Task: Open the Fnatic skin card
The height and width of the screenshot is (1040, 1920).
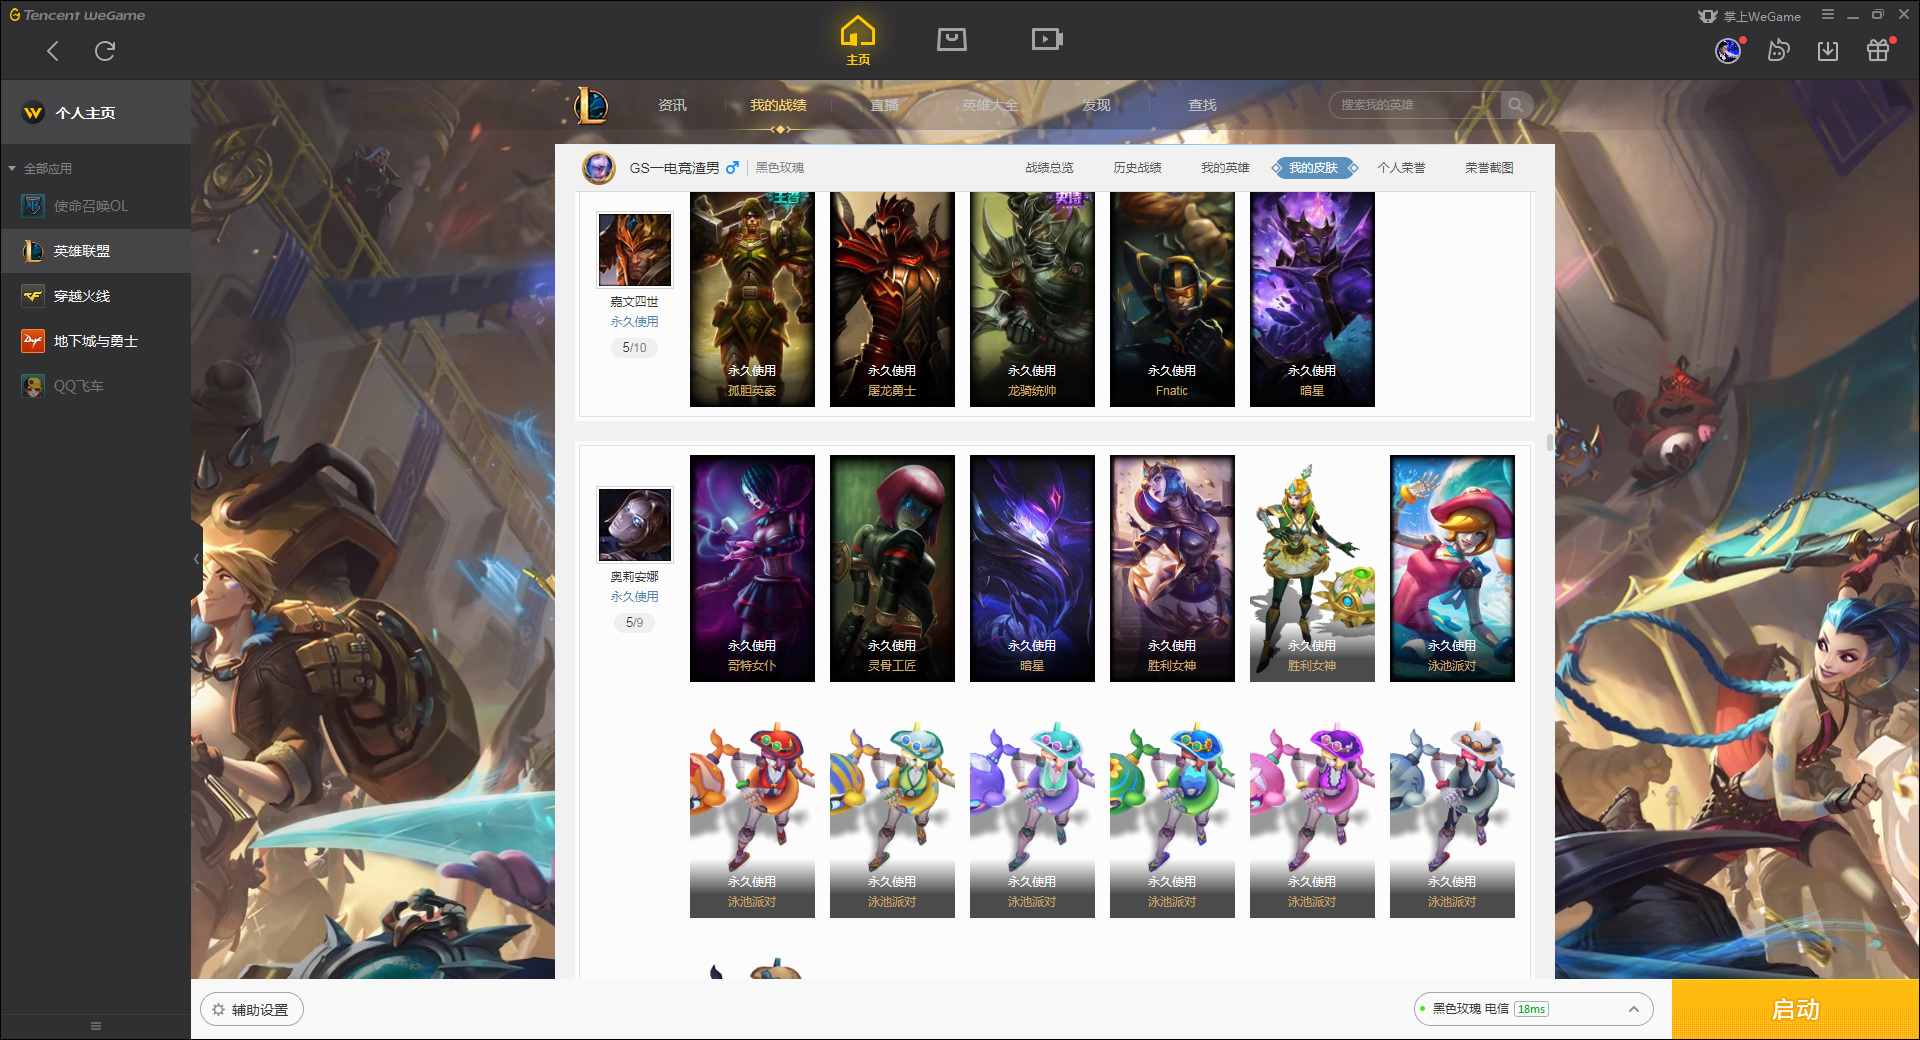Action: pyautogui.click(x=1172, y=299)
